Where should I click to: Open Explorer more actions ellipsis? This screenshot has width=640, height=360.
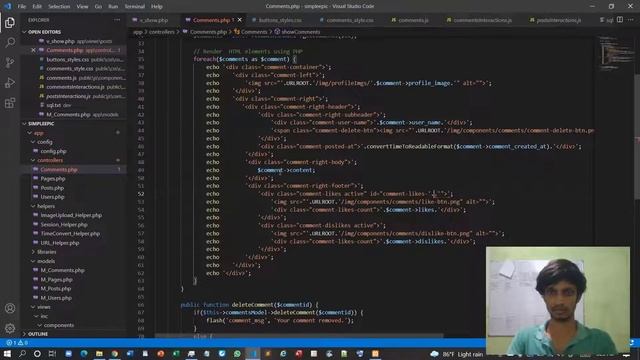[x=117, y=20]
